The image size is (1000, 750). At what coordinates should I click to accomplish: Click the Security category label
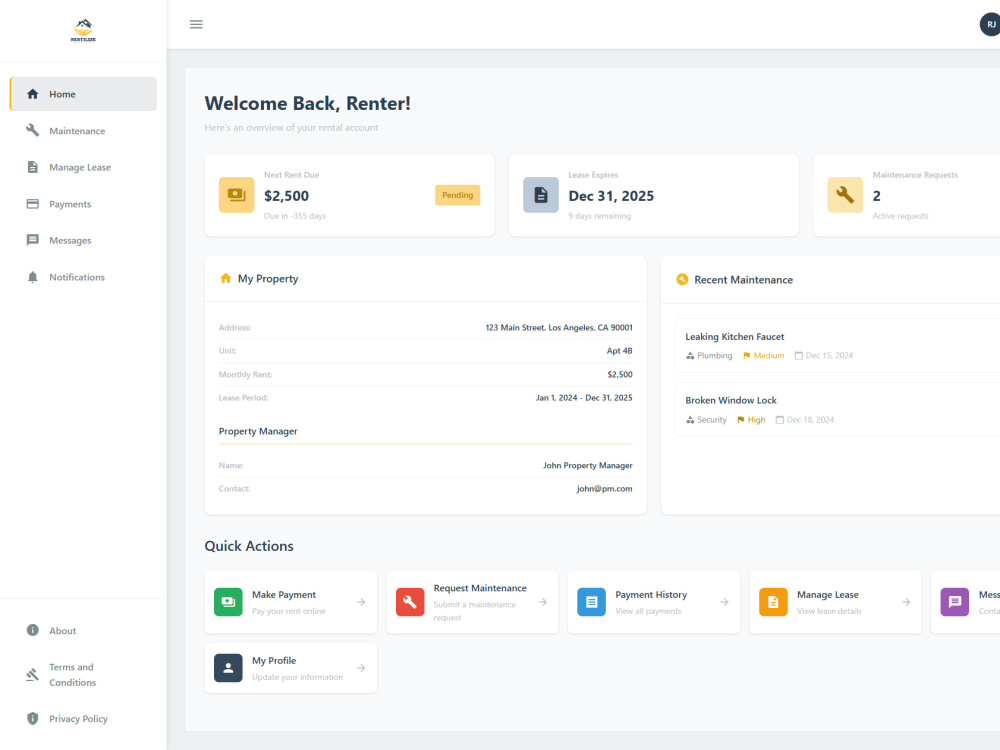click(712, 420)
